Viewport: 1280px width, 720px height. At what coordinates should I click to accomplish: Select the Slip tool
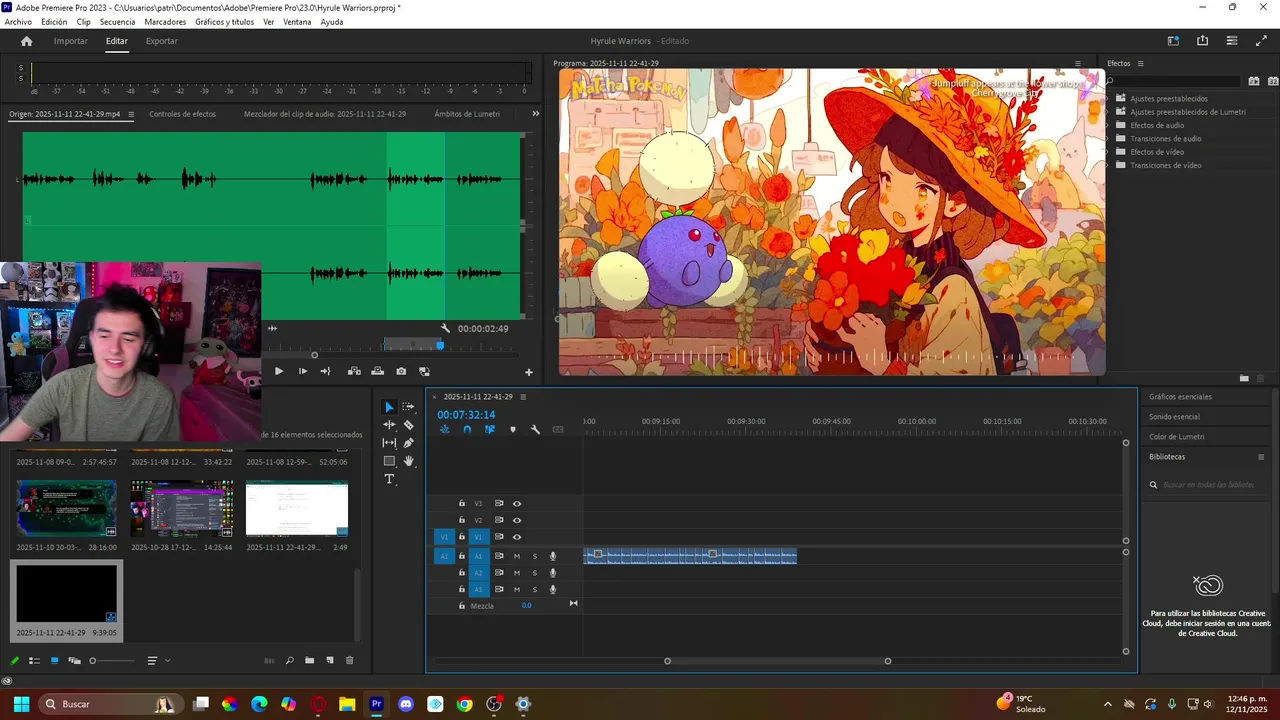389,443
